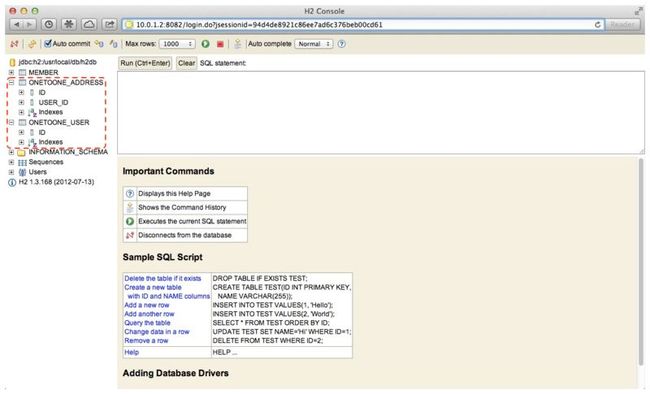
Task: Click 'Add a new row' link
Action: click(x=147, y=305)
